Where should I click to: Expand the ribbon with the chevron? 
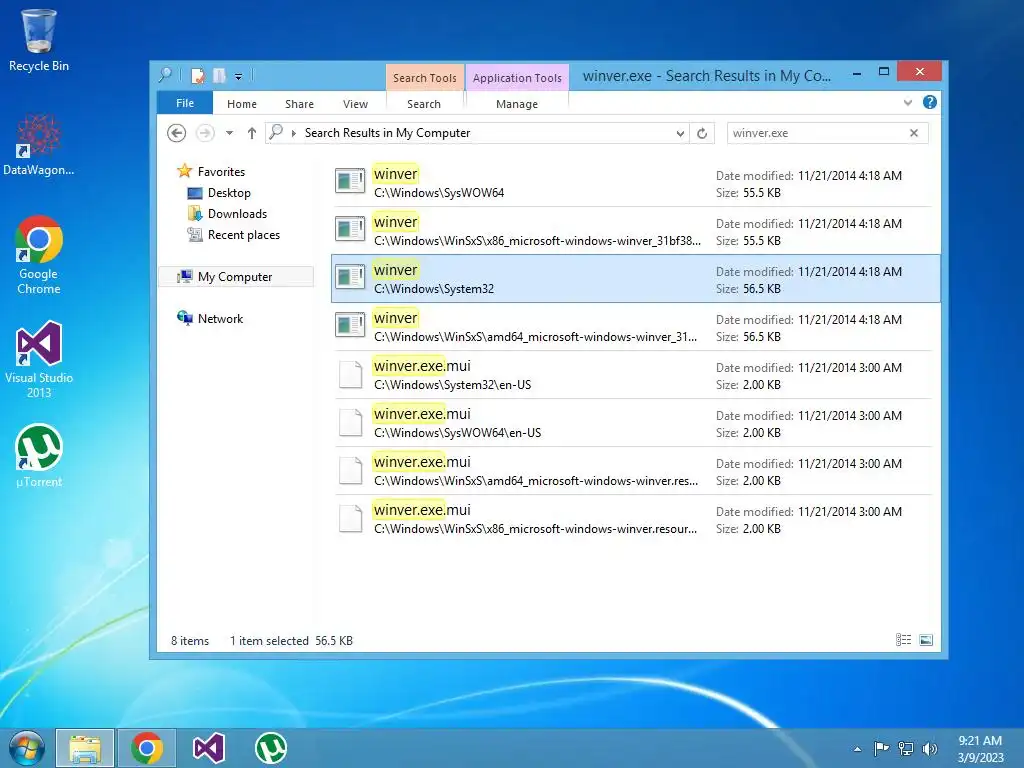tap(908, 103)
